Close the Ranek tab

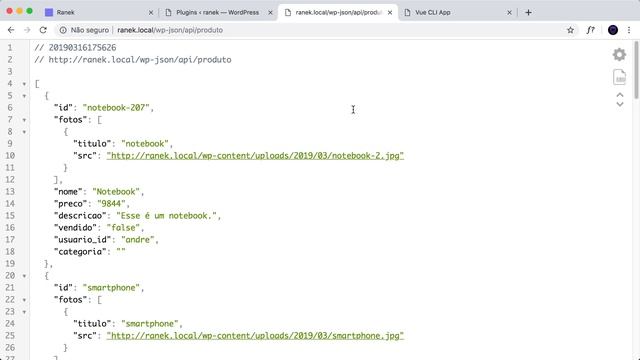(x=151, y=13)
